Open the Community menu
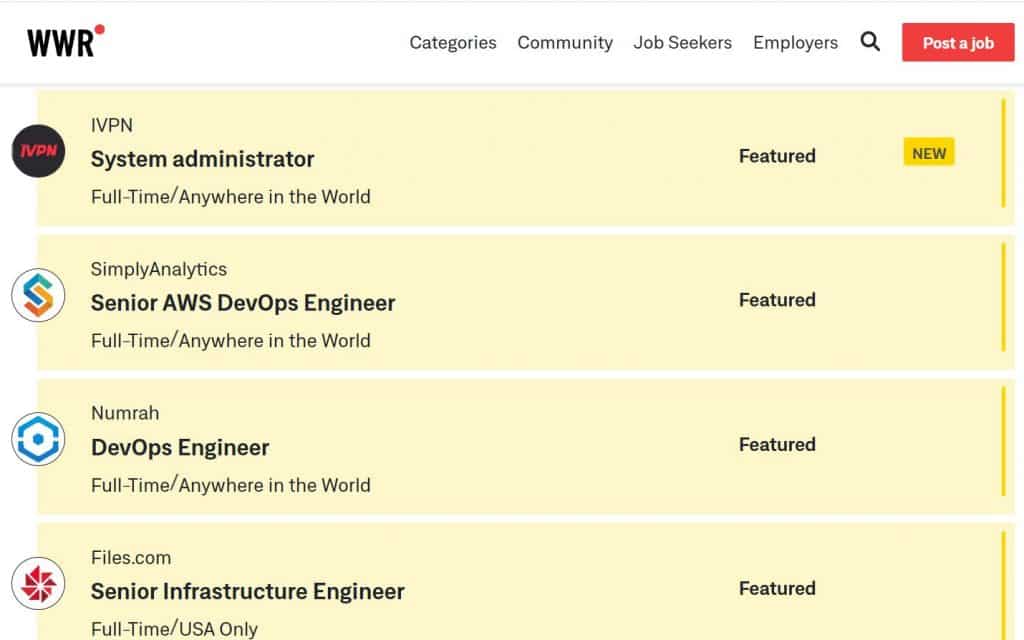 pos(565,42)
